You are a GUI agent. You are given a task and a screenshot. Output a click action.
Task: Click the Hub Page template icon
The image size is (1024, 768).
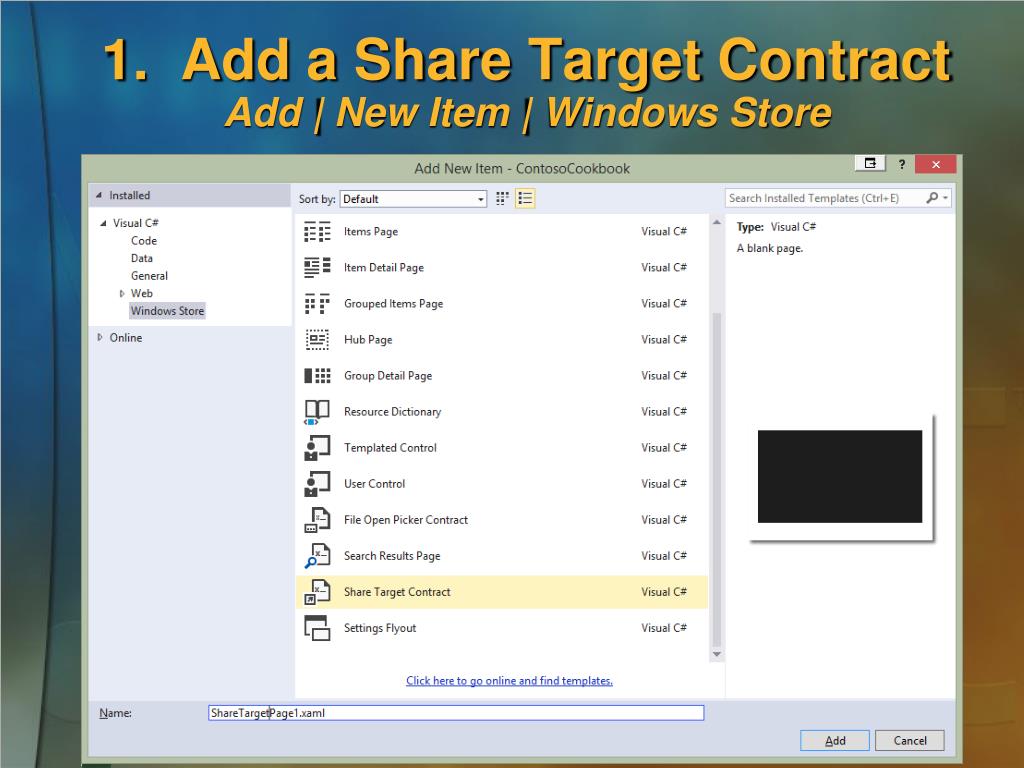[x=317, y=340]
